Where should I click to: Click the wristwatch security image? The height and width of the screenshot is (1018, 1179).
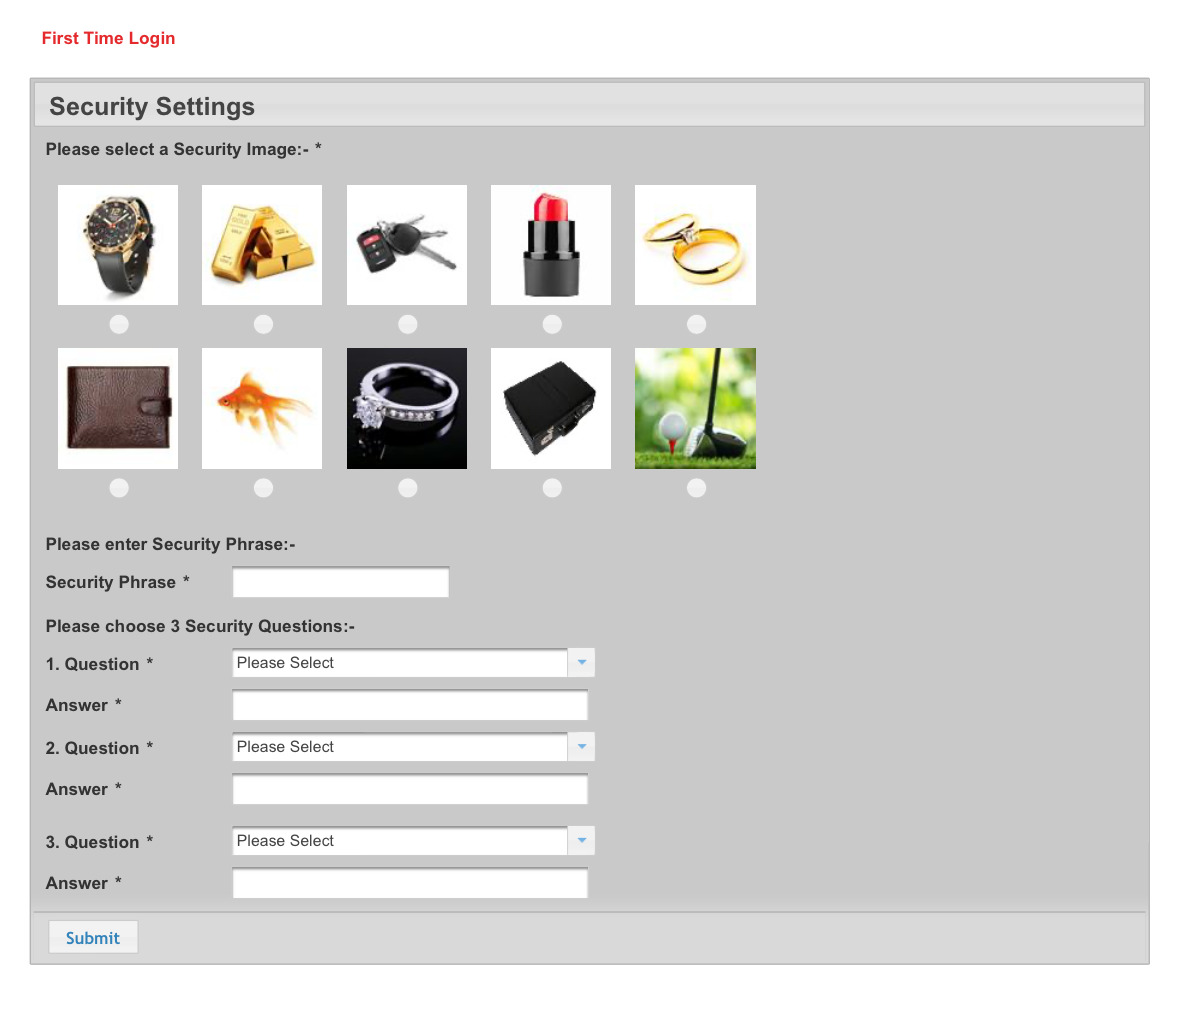click(x=118, y=245)
